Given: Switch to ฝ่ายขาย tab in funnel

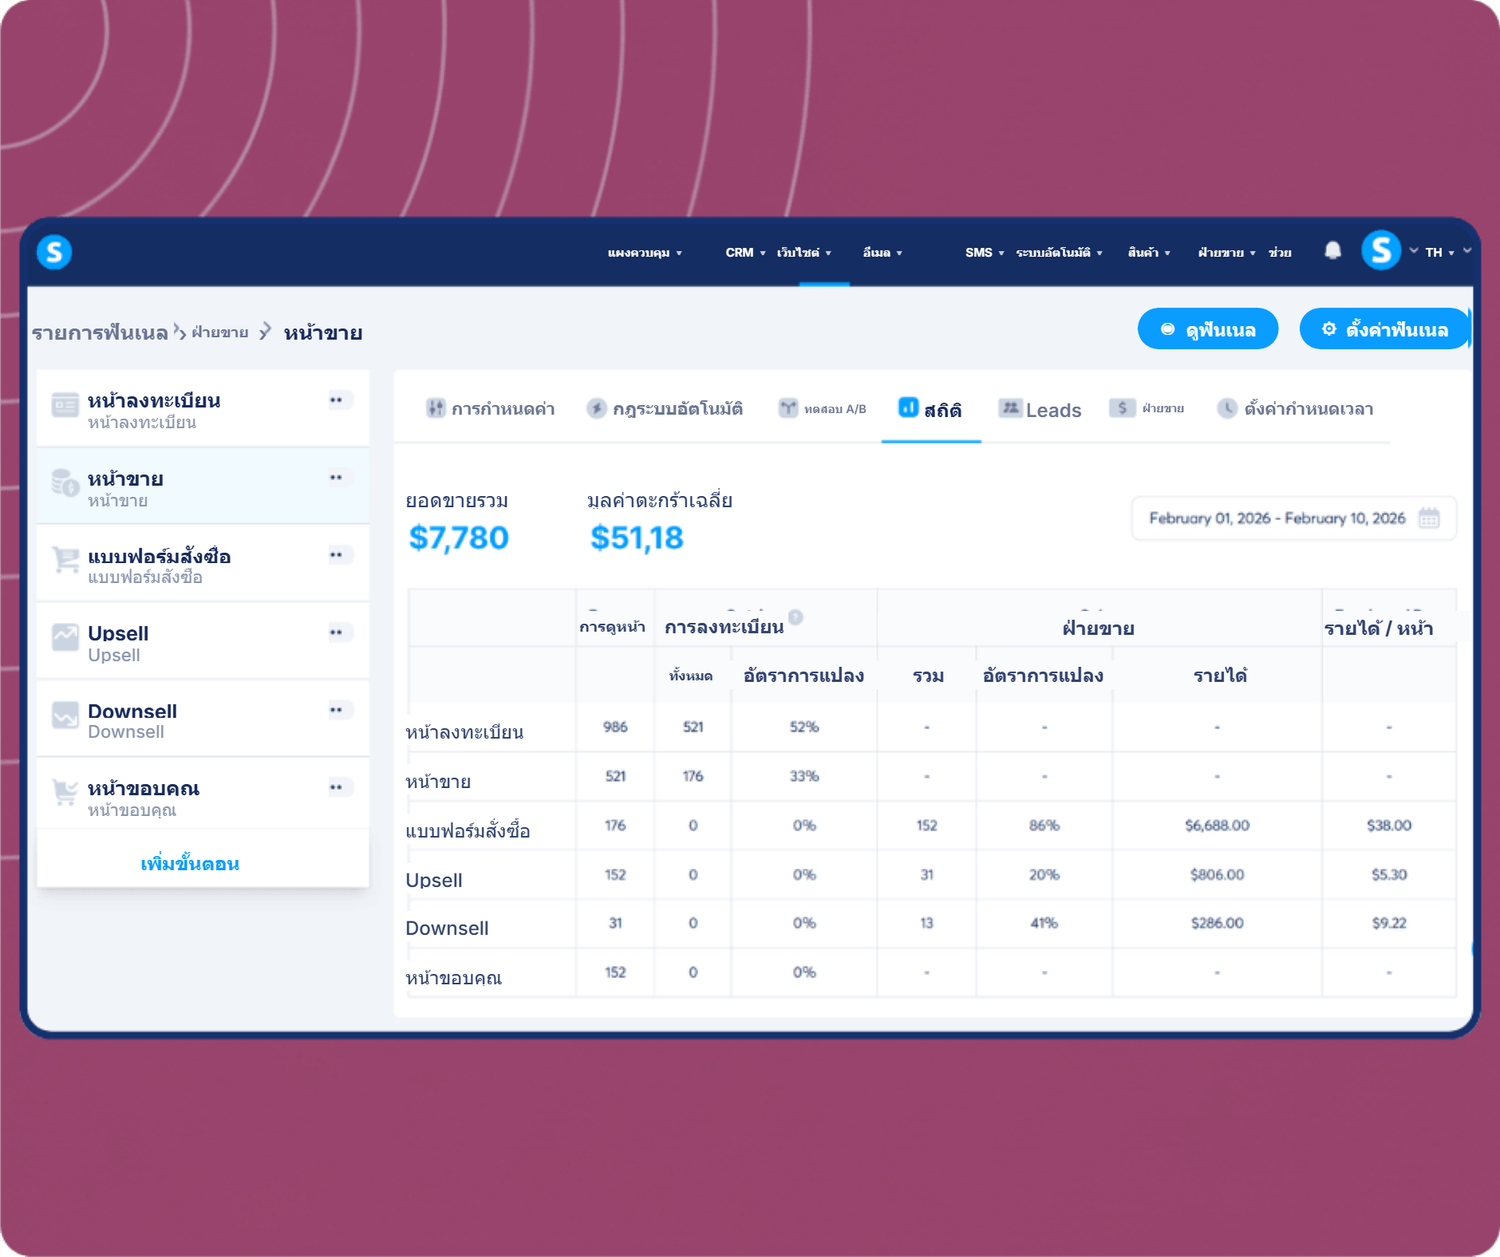Looking at the screenshot, I should click(1147, 409).
